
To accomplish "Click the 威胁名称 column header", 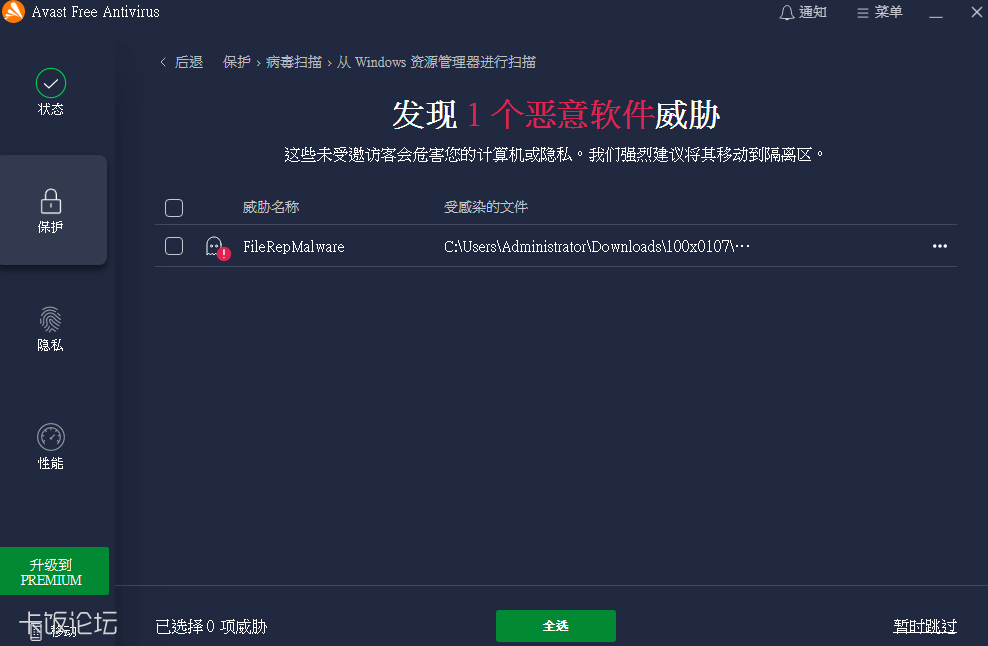I will pos(271,207).
